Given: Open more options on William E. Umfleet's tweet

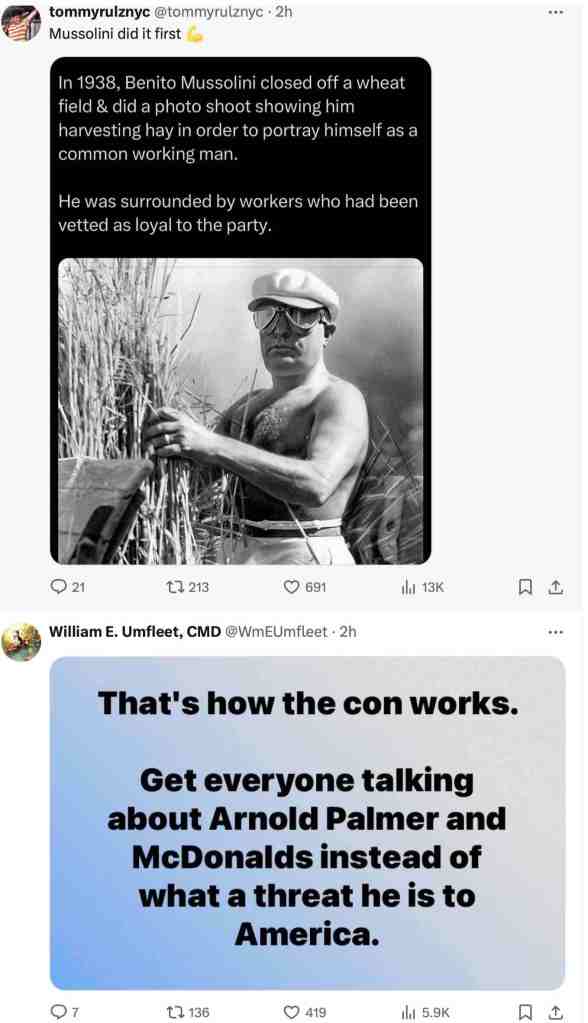Looking at the screenshot, I should tap(555, 632).
